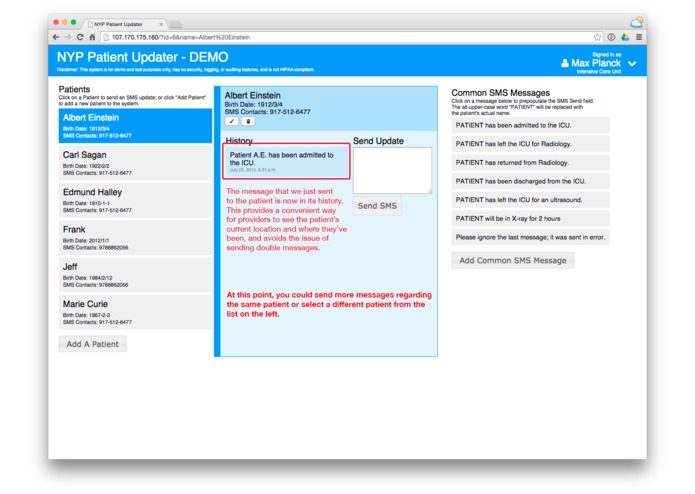Click the 'NYP Patient Updater - DEMO' title
The width and height of the screenshot is (695, 494).
pos(143,57)
